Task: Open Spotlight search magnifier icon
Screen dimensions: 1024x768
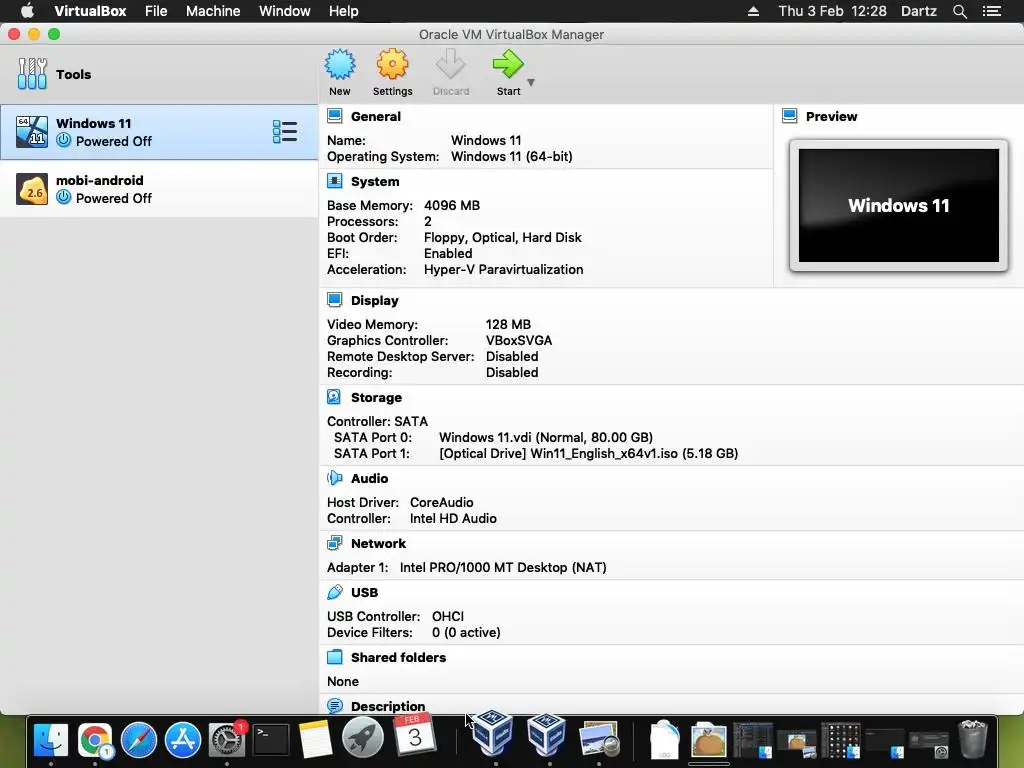Action: pos(959,11)
